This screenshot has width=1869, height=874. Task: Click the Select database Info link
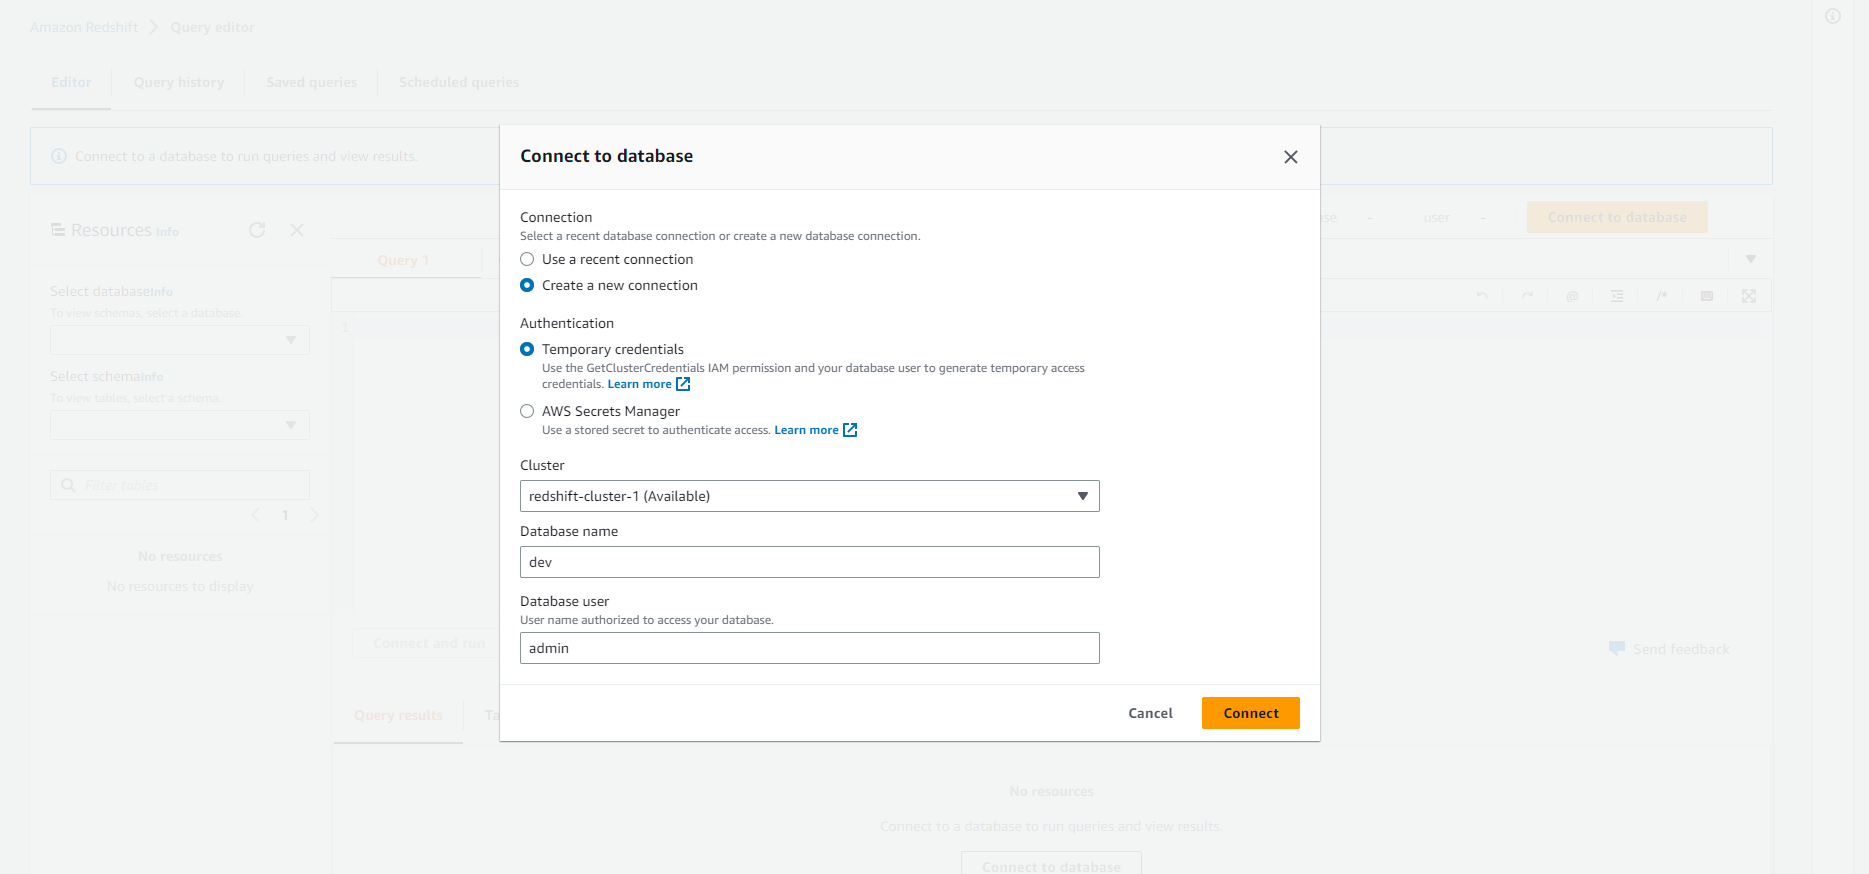coord(161,292)
